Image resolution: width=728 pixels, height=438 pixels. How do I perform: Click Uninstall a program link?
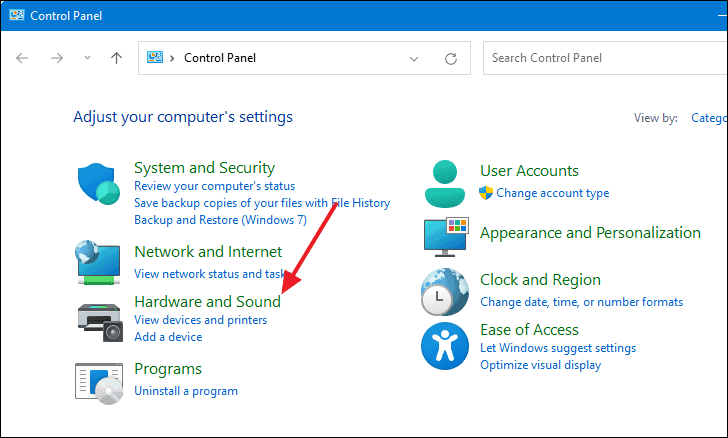tap(186, 391)
